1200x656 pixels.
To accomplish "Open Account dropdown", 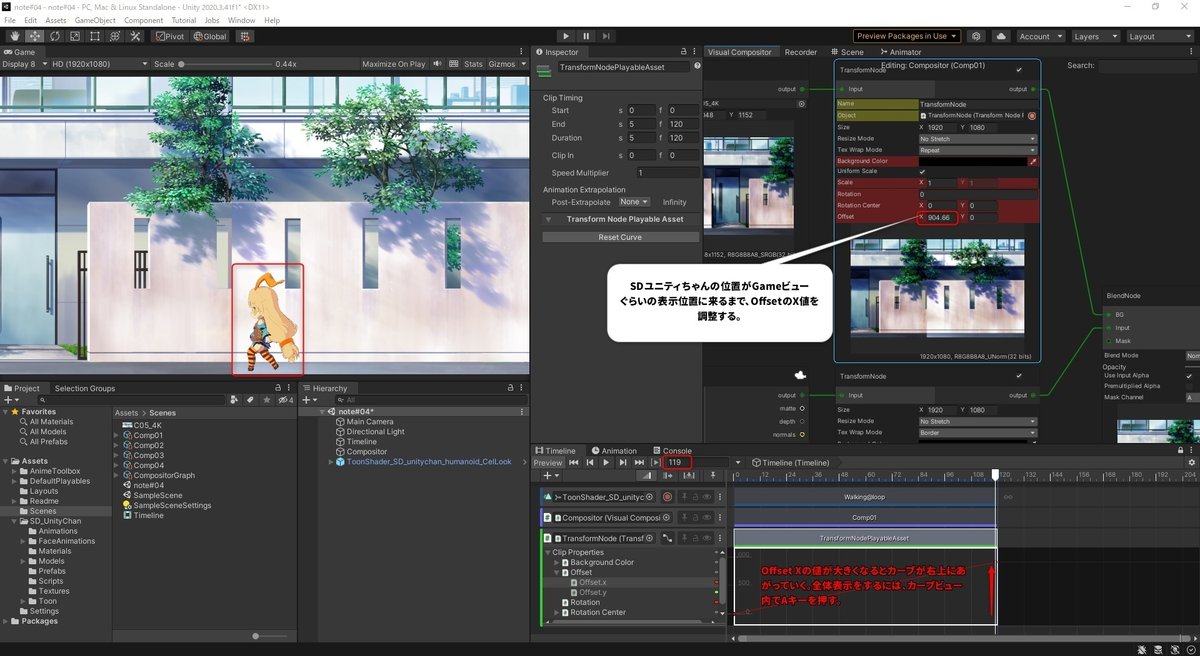I will click(1040, 36).
